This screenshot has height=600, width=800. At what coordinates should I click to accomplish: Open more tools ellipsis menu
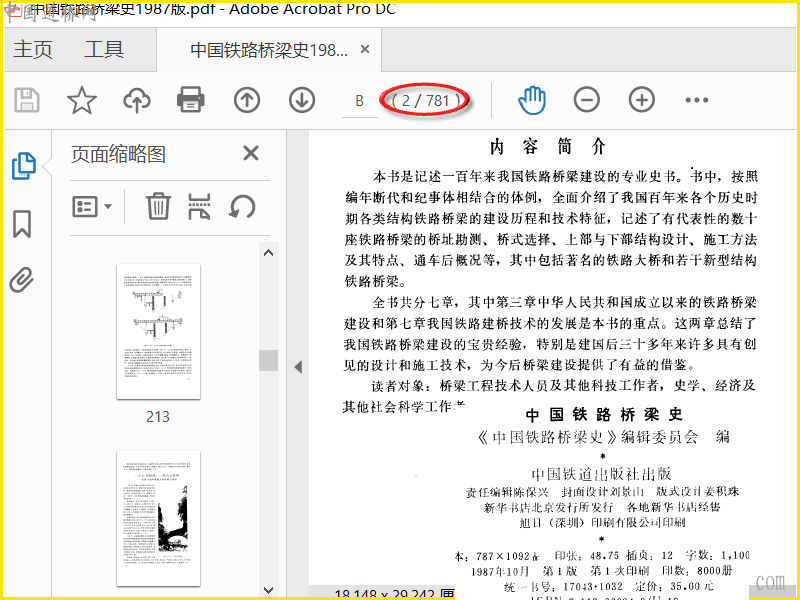click(x=697, y=100)
